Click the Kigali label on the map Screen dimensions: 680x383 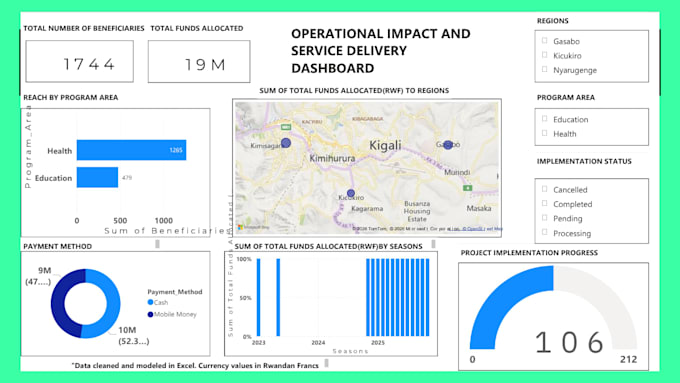[385, 145]
